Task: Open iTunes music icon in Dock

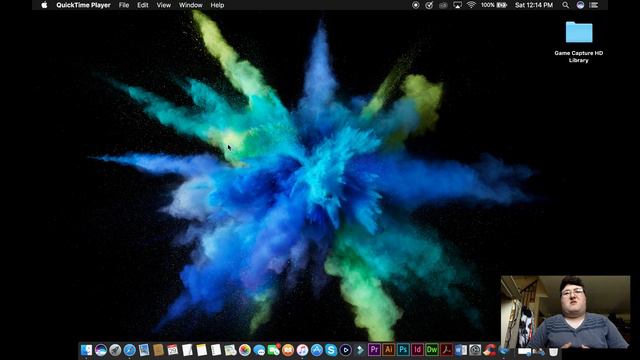Action: click(x=302, y=350)
